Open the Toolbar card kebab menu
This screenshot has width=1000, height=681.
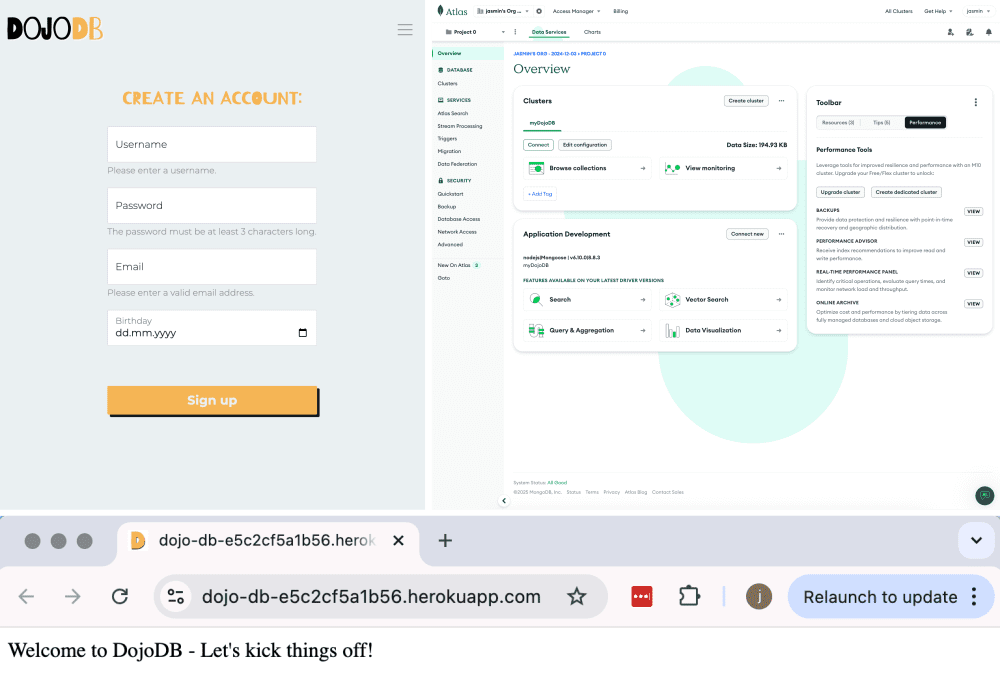pos(976,102)
